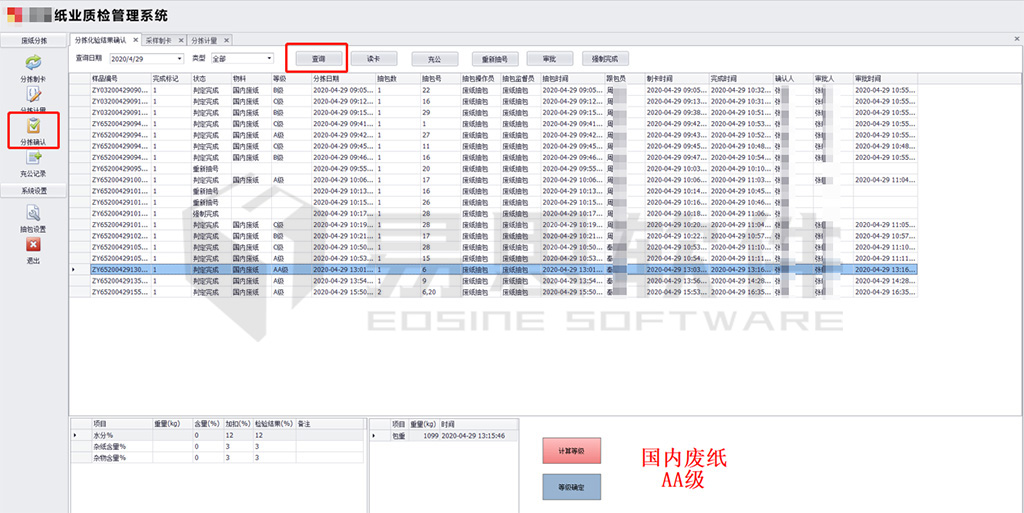This screenshot has height=513, width=1024.
Task: Switch to the 分拣计量 tab
Action: tap(203, 40)
